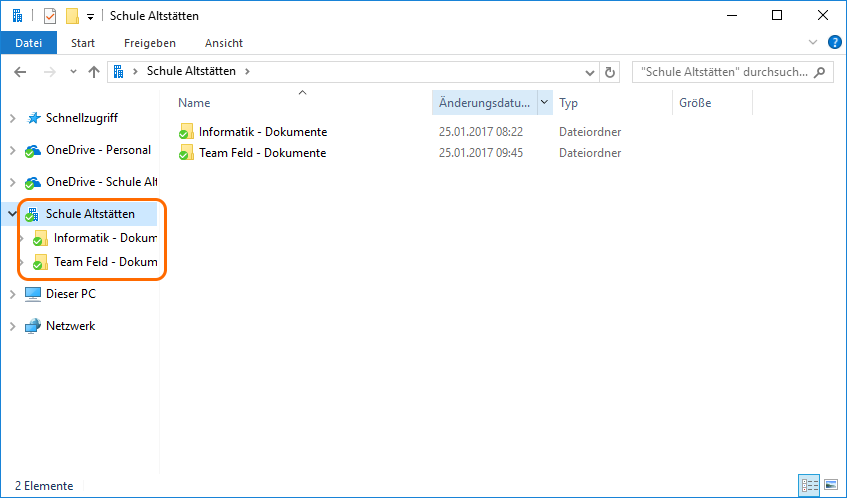
Task: Collapse the Schule Altstätten tree node
Action: (x=12, y=214)
